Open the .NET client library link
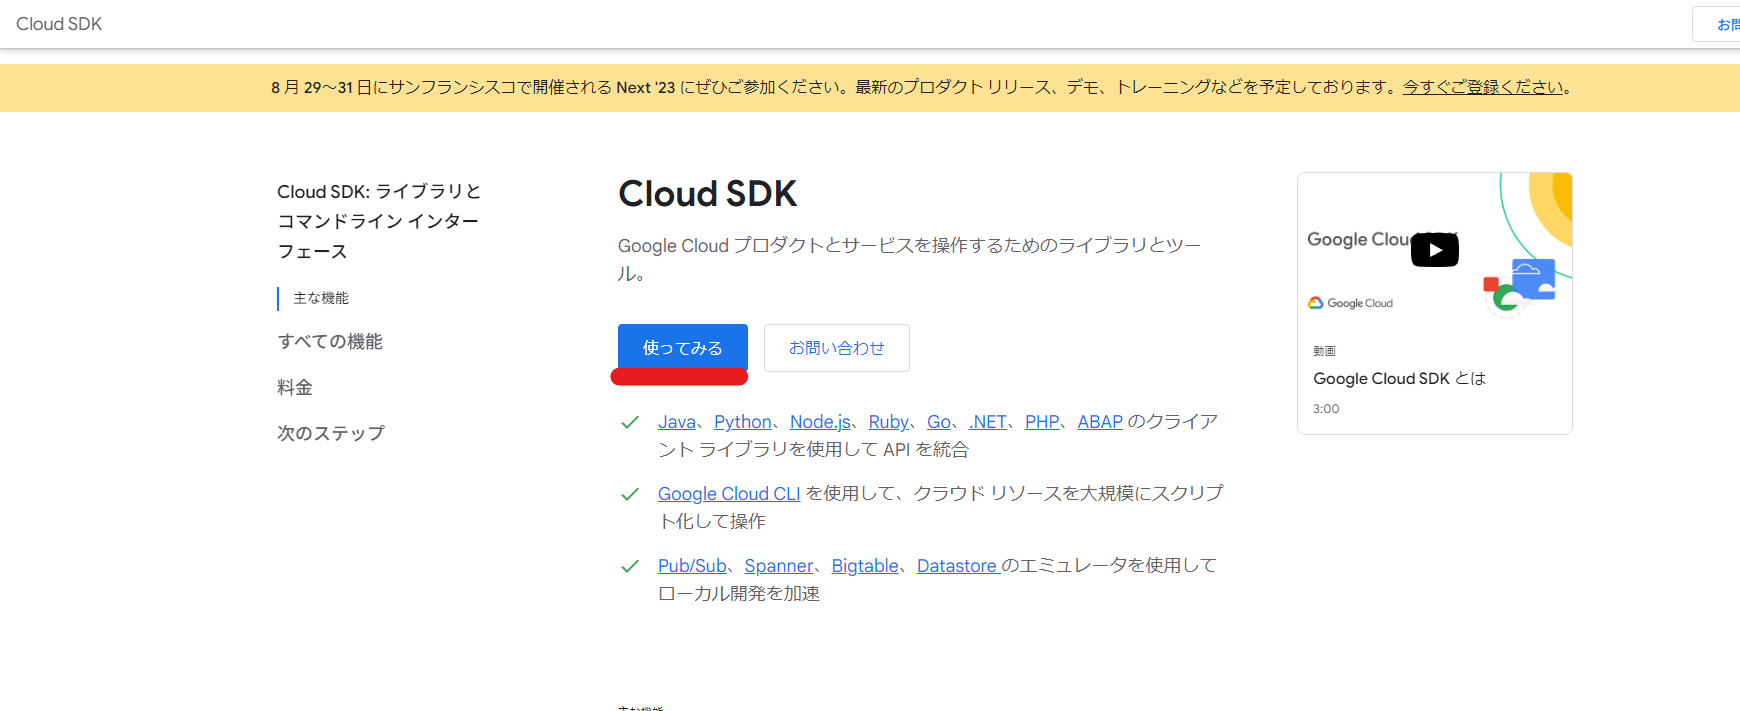This screenshot has height=711, width=1740. click(x=988, y=422)
